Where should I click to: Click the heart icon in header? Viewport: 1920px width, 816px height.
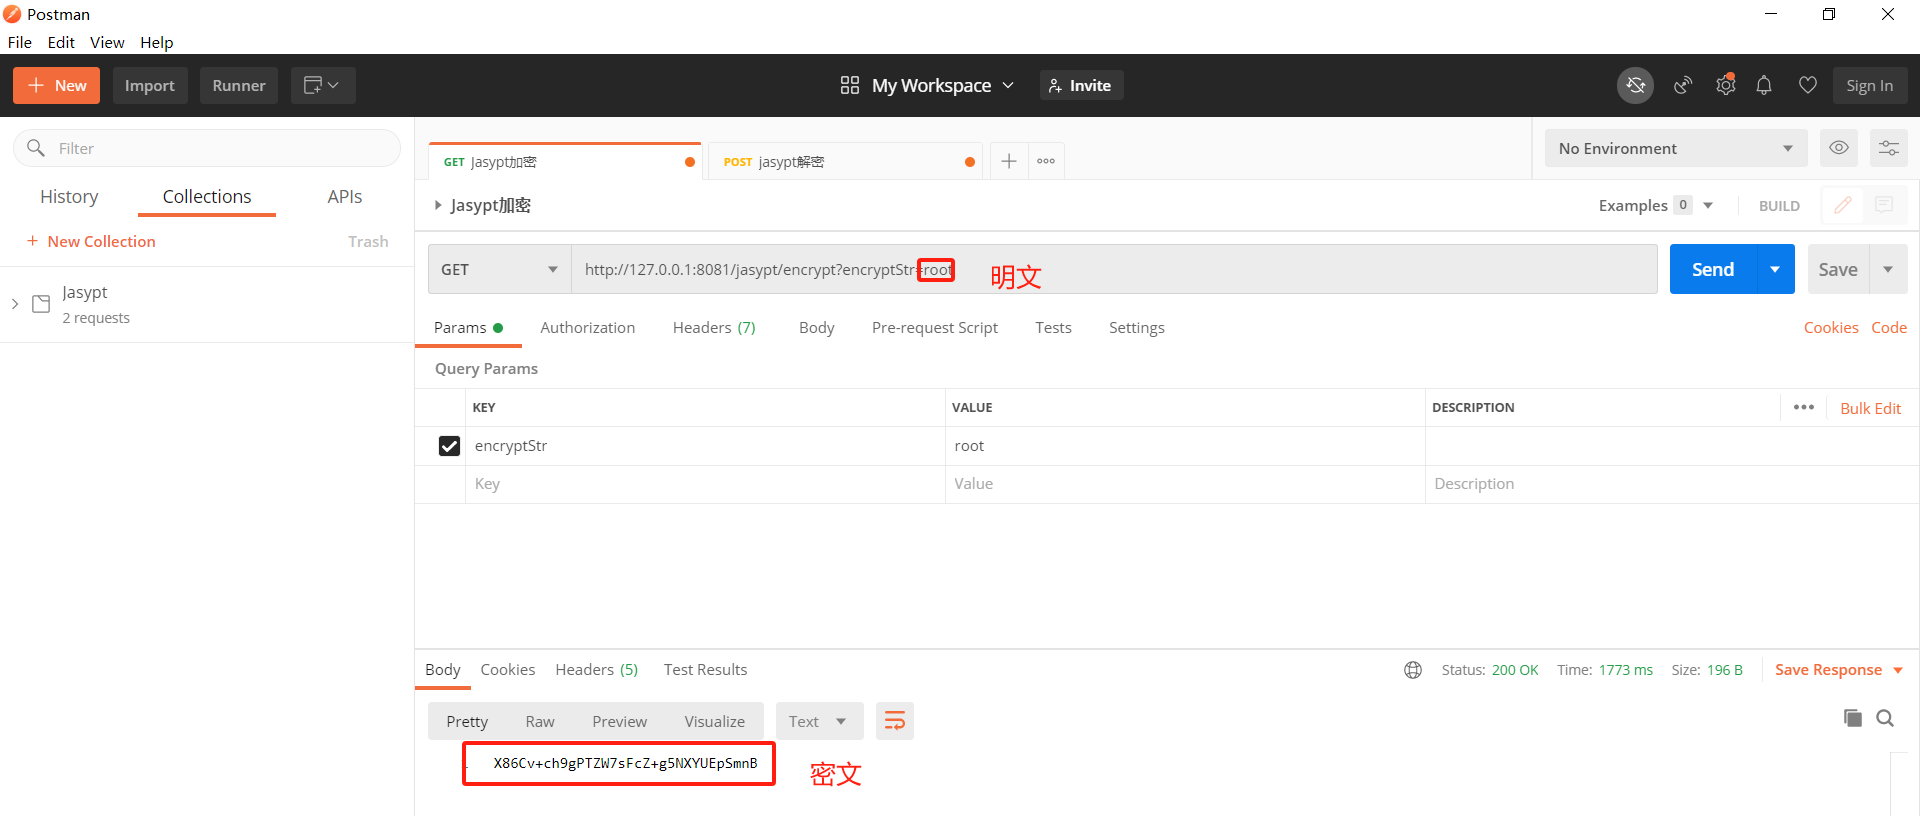coord(1808,86)
